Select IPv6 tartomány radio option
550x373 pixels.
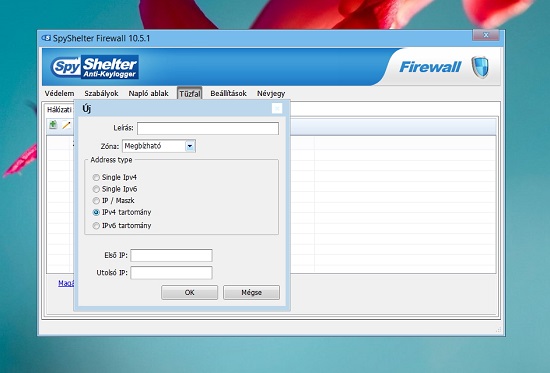click(x=96, y=226)
